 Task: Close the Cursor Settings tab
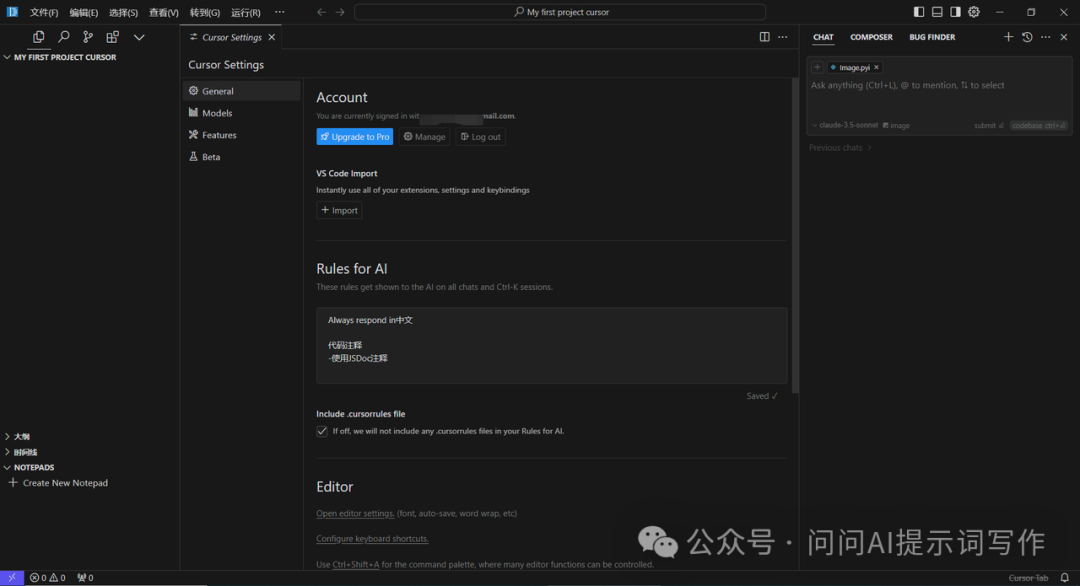tap(272, 37)
